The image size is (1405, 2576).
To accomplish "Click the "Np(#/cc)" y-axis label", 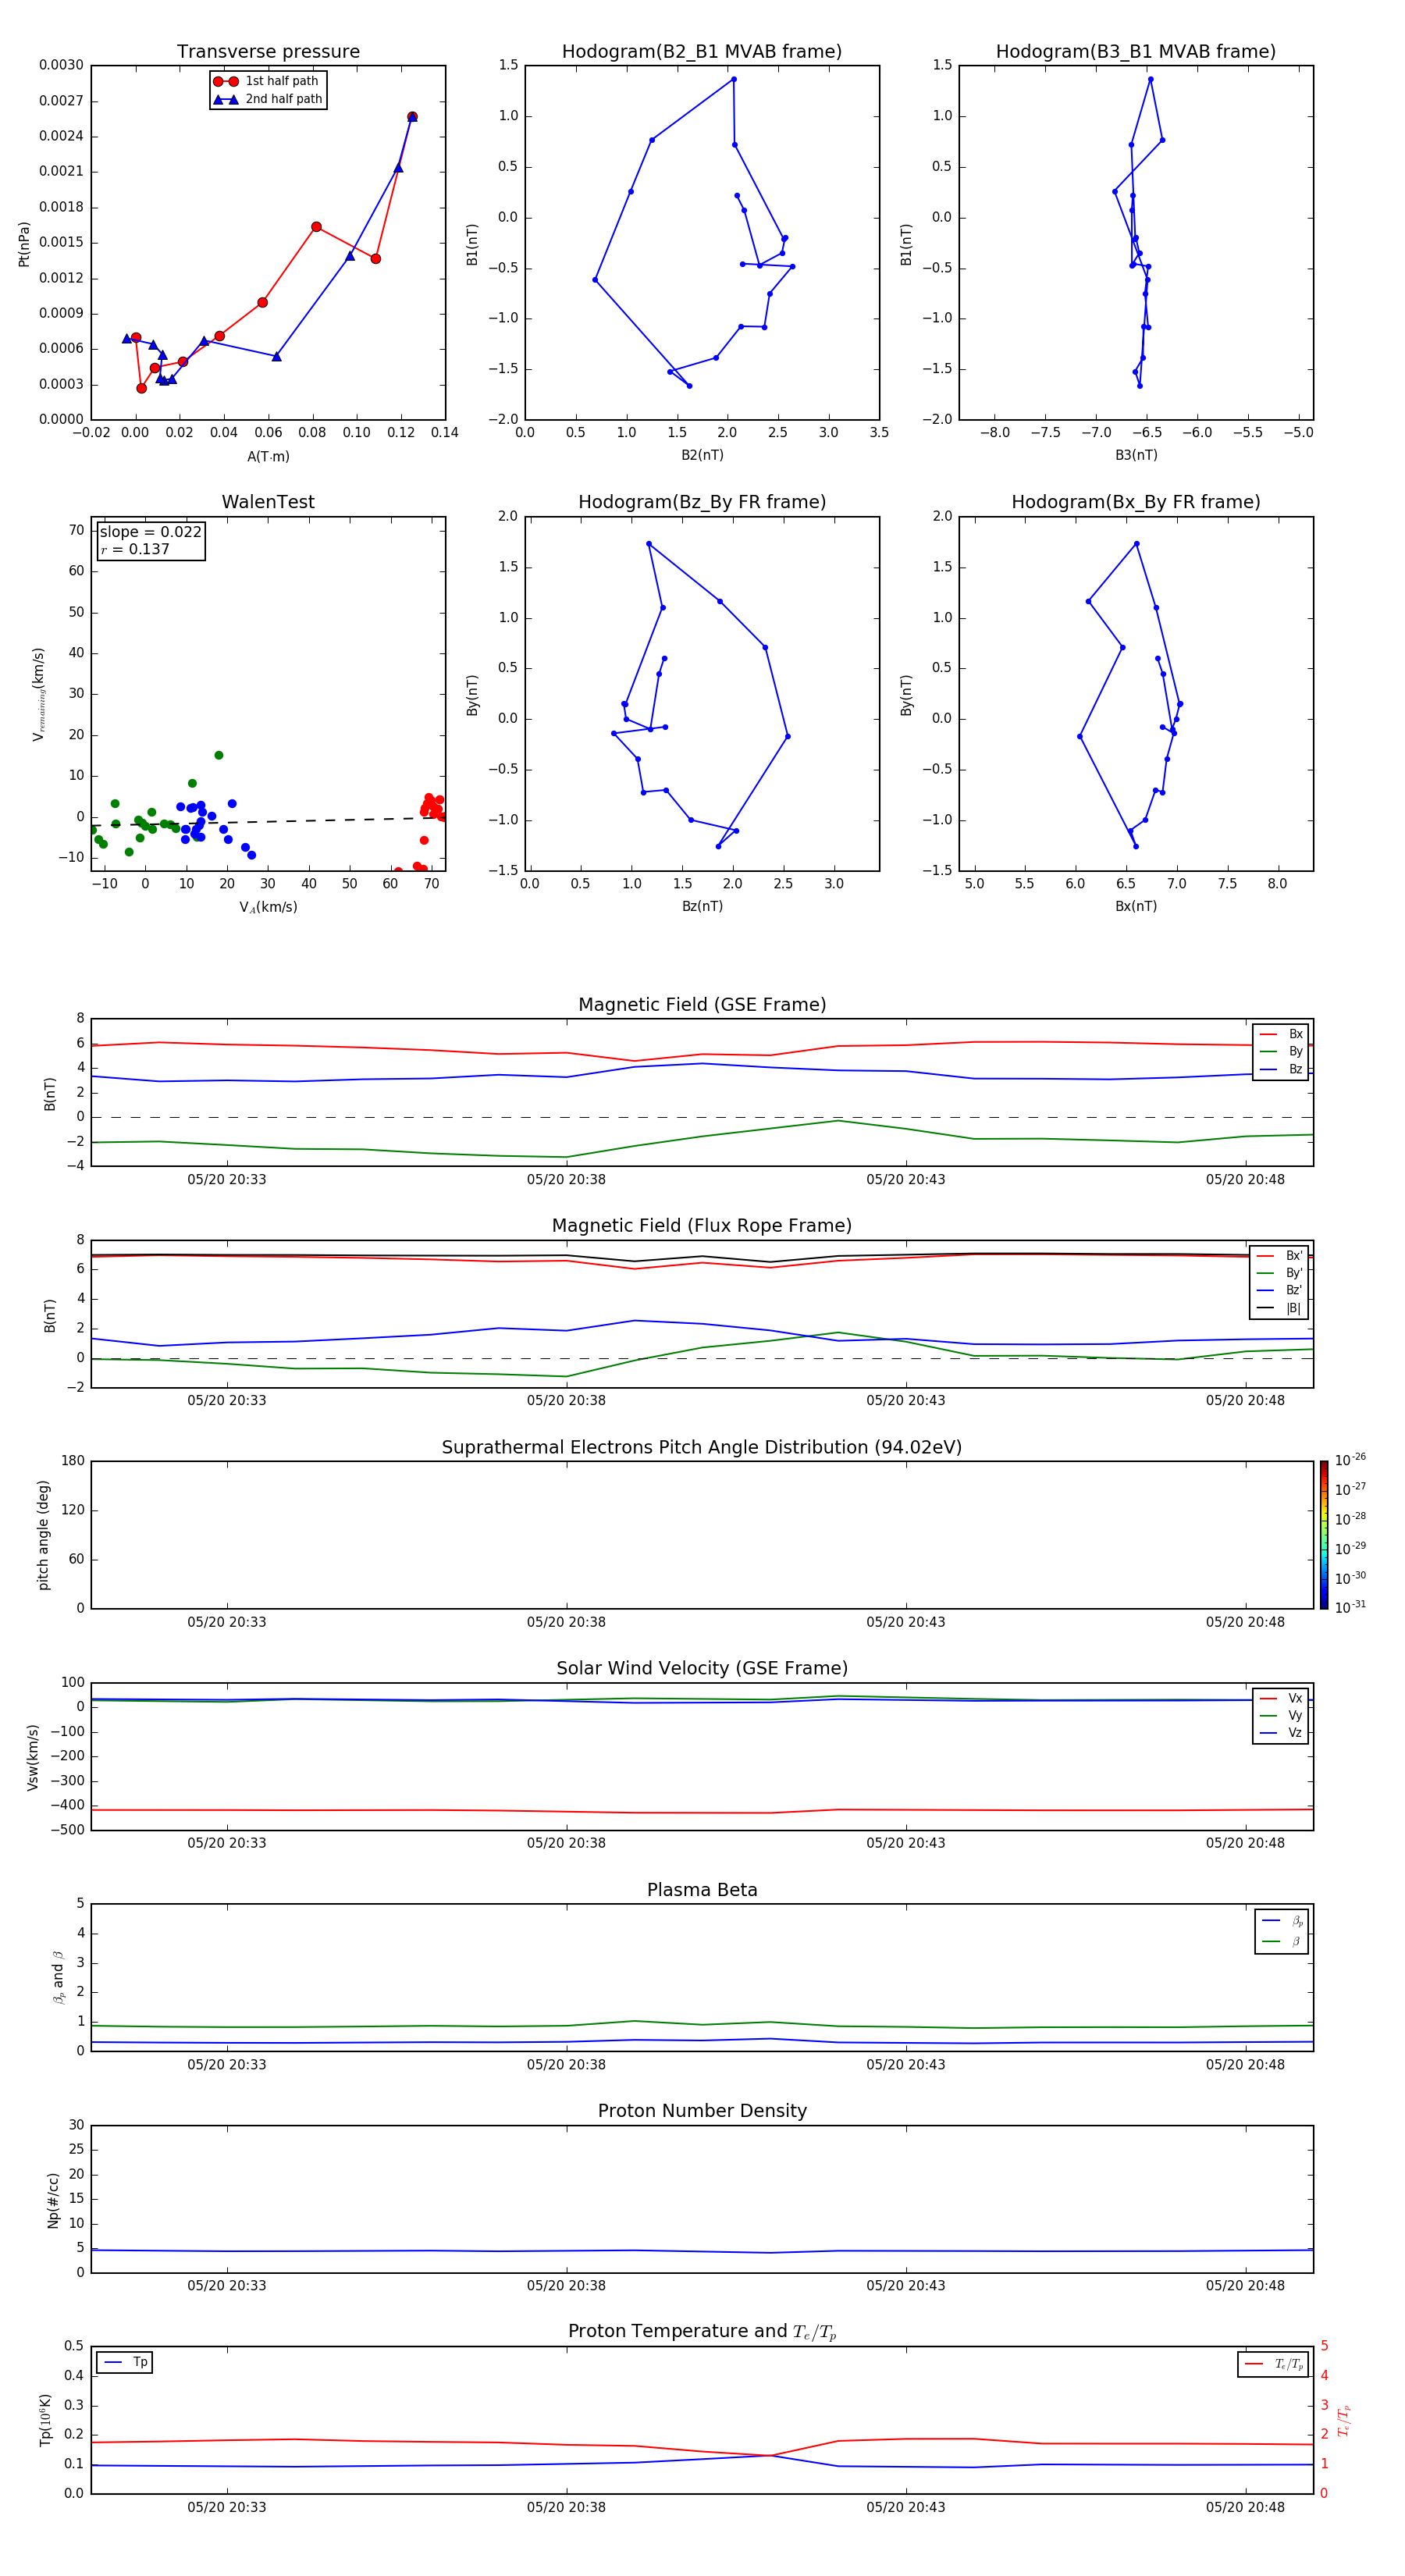I will pyautogui.click(x=53, y=2200).
